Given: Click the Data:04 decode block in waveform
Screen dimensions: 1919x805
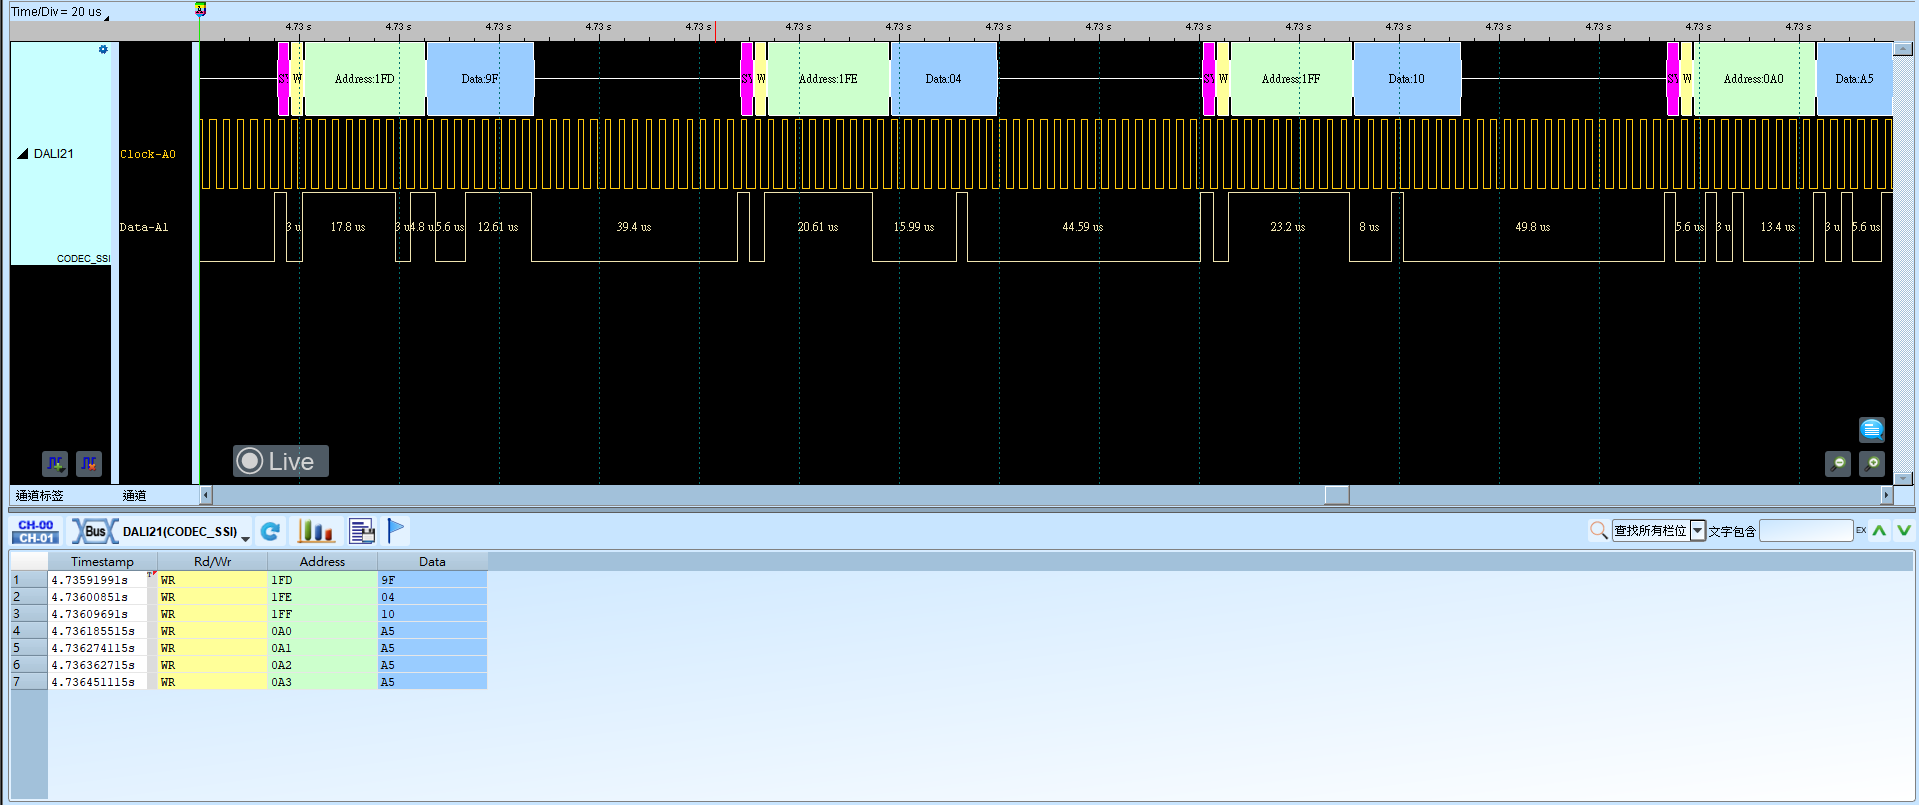Looking at the screenshot, I should click(943, 79).
